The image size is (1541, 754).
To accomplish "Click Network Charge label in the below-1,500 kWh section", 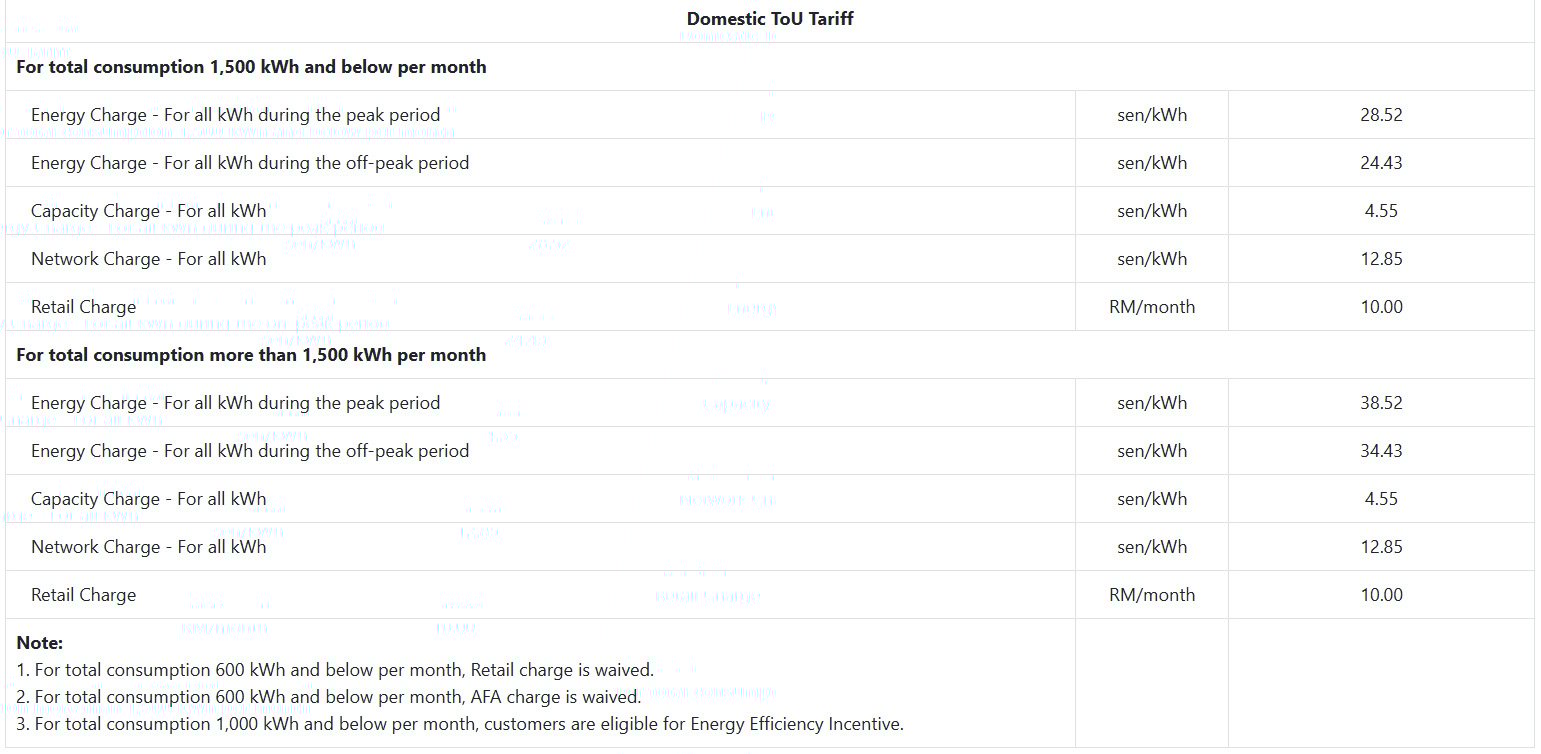I will (x=148, y=259).
